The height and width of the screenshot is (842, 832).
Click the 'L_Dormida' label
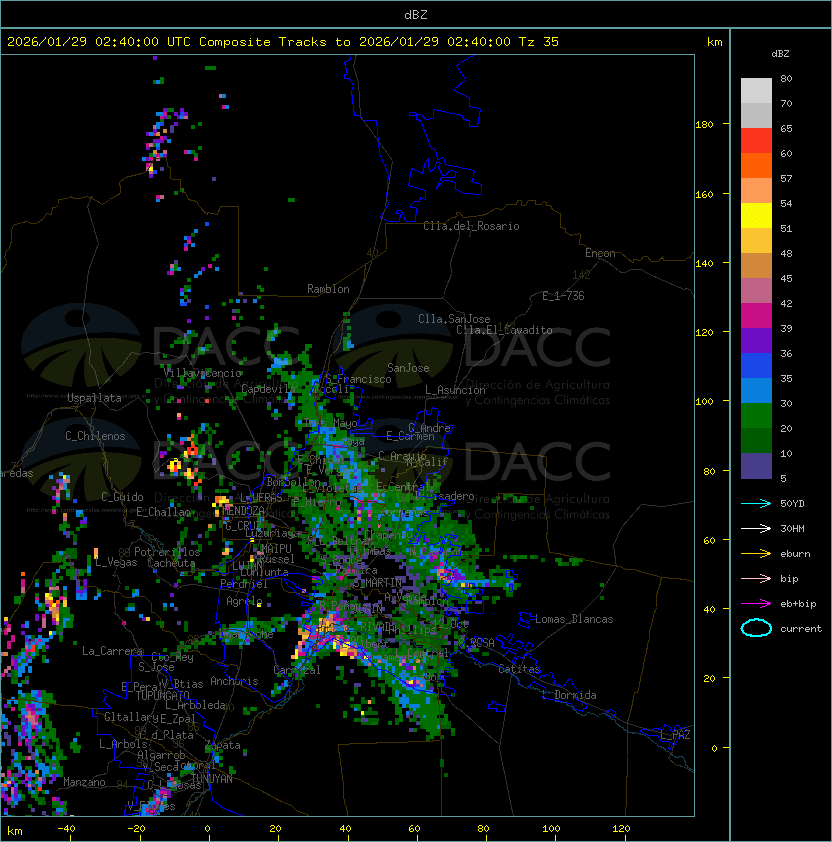569,695
